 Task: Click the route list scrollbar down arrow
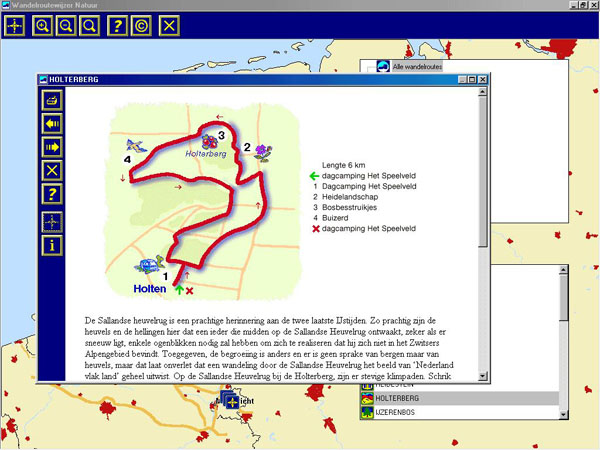[x=563, y=412]
